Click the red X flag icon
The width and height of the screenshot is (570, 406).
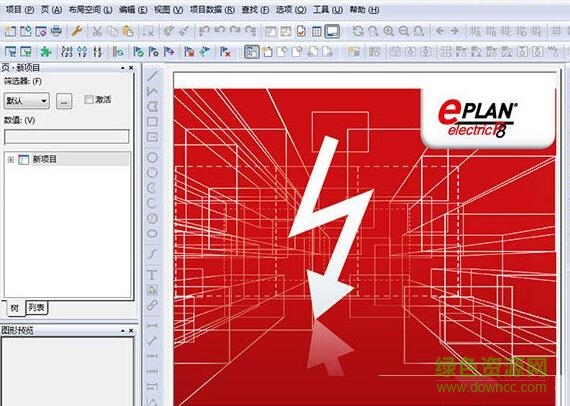[x=225, y=52]
